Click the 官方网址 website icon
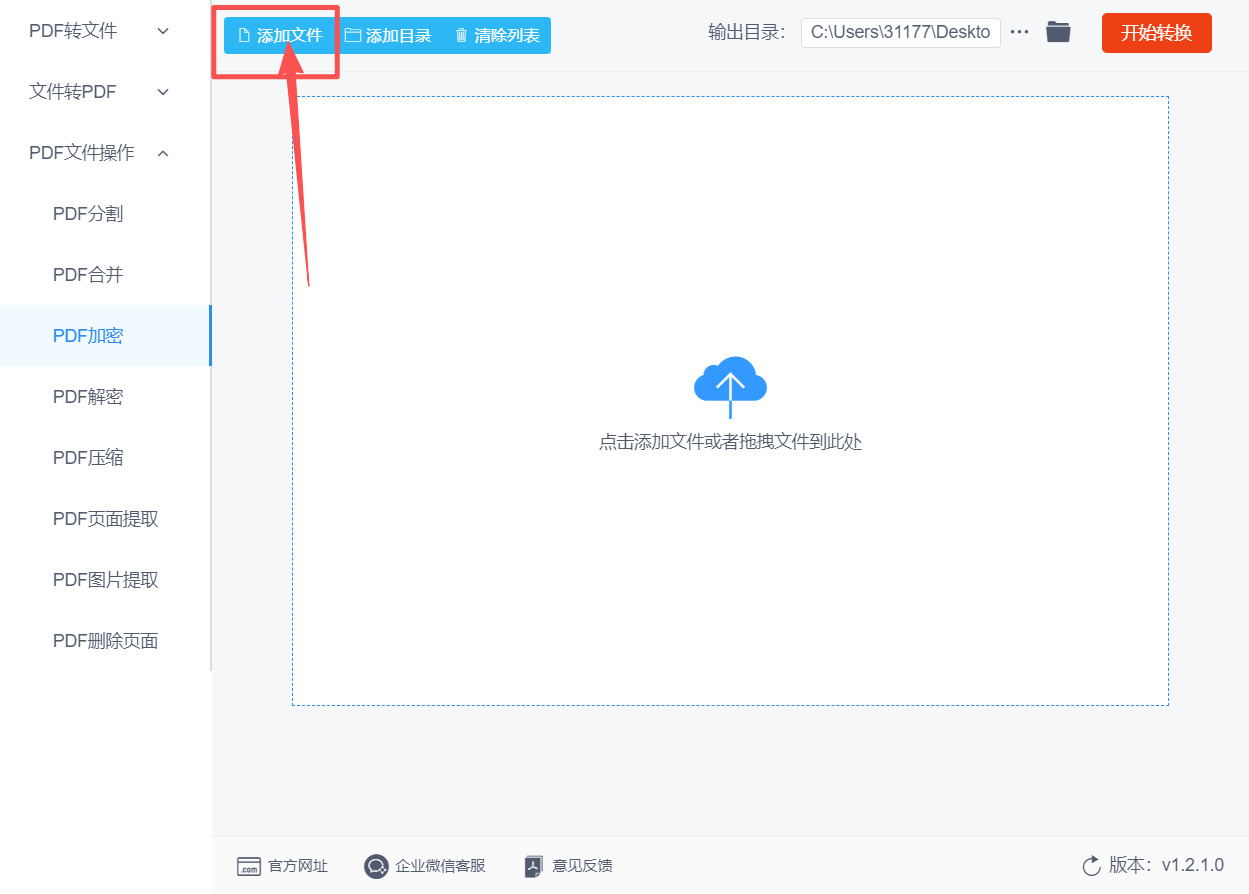The image size is (1249, 894). pyautogui.click(x=249, y=867)
